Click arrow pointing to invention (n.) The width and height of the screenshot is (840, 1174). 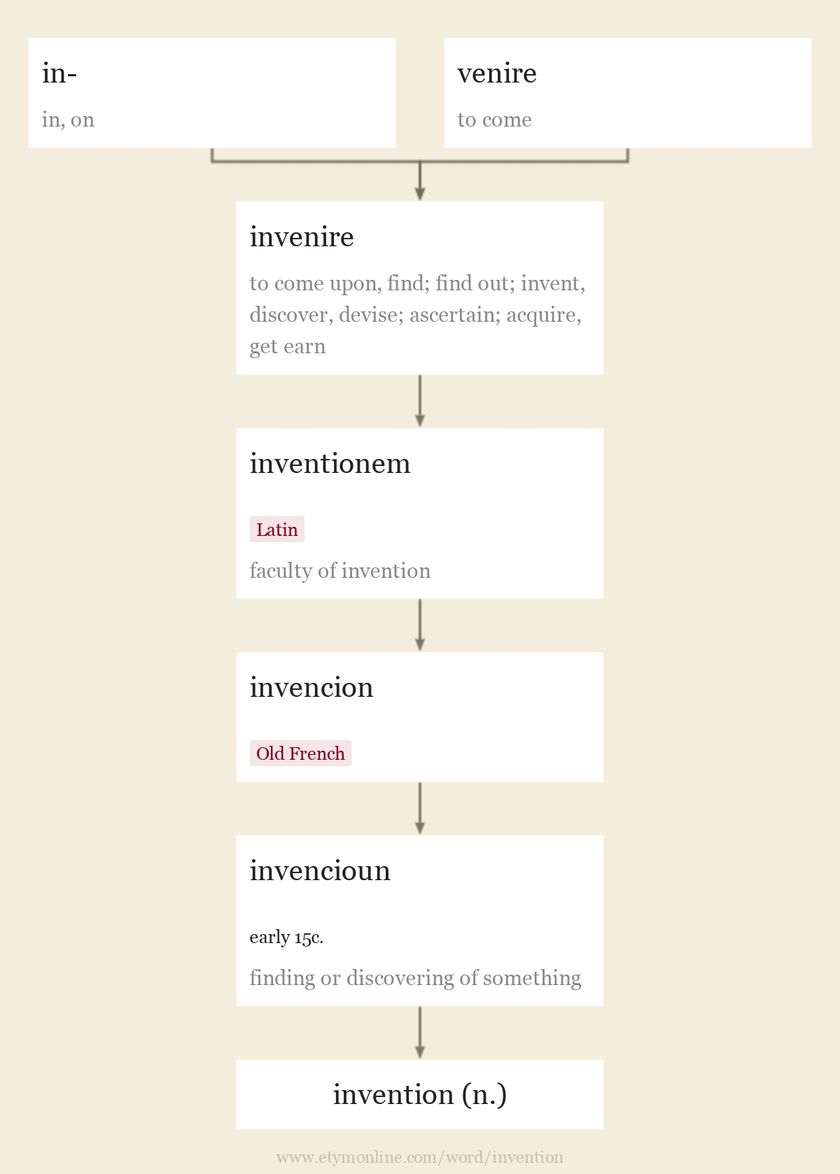click(x=420, y=1032)
